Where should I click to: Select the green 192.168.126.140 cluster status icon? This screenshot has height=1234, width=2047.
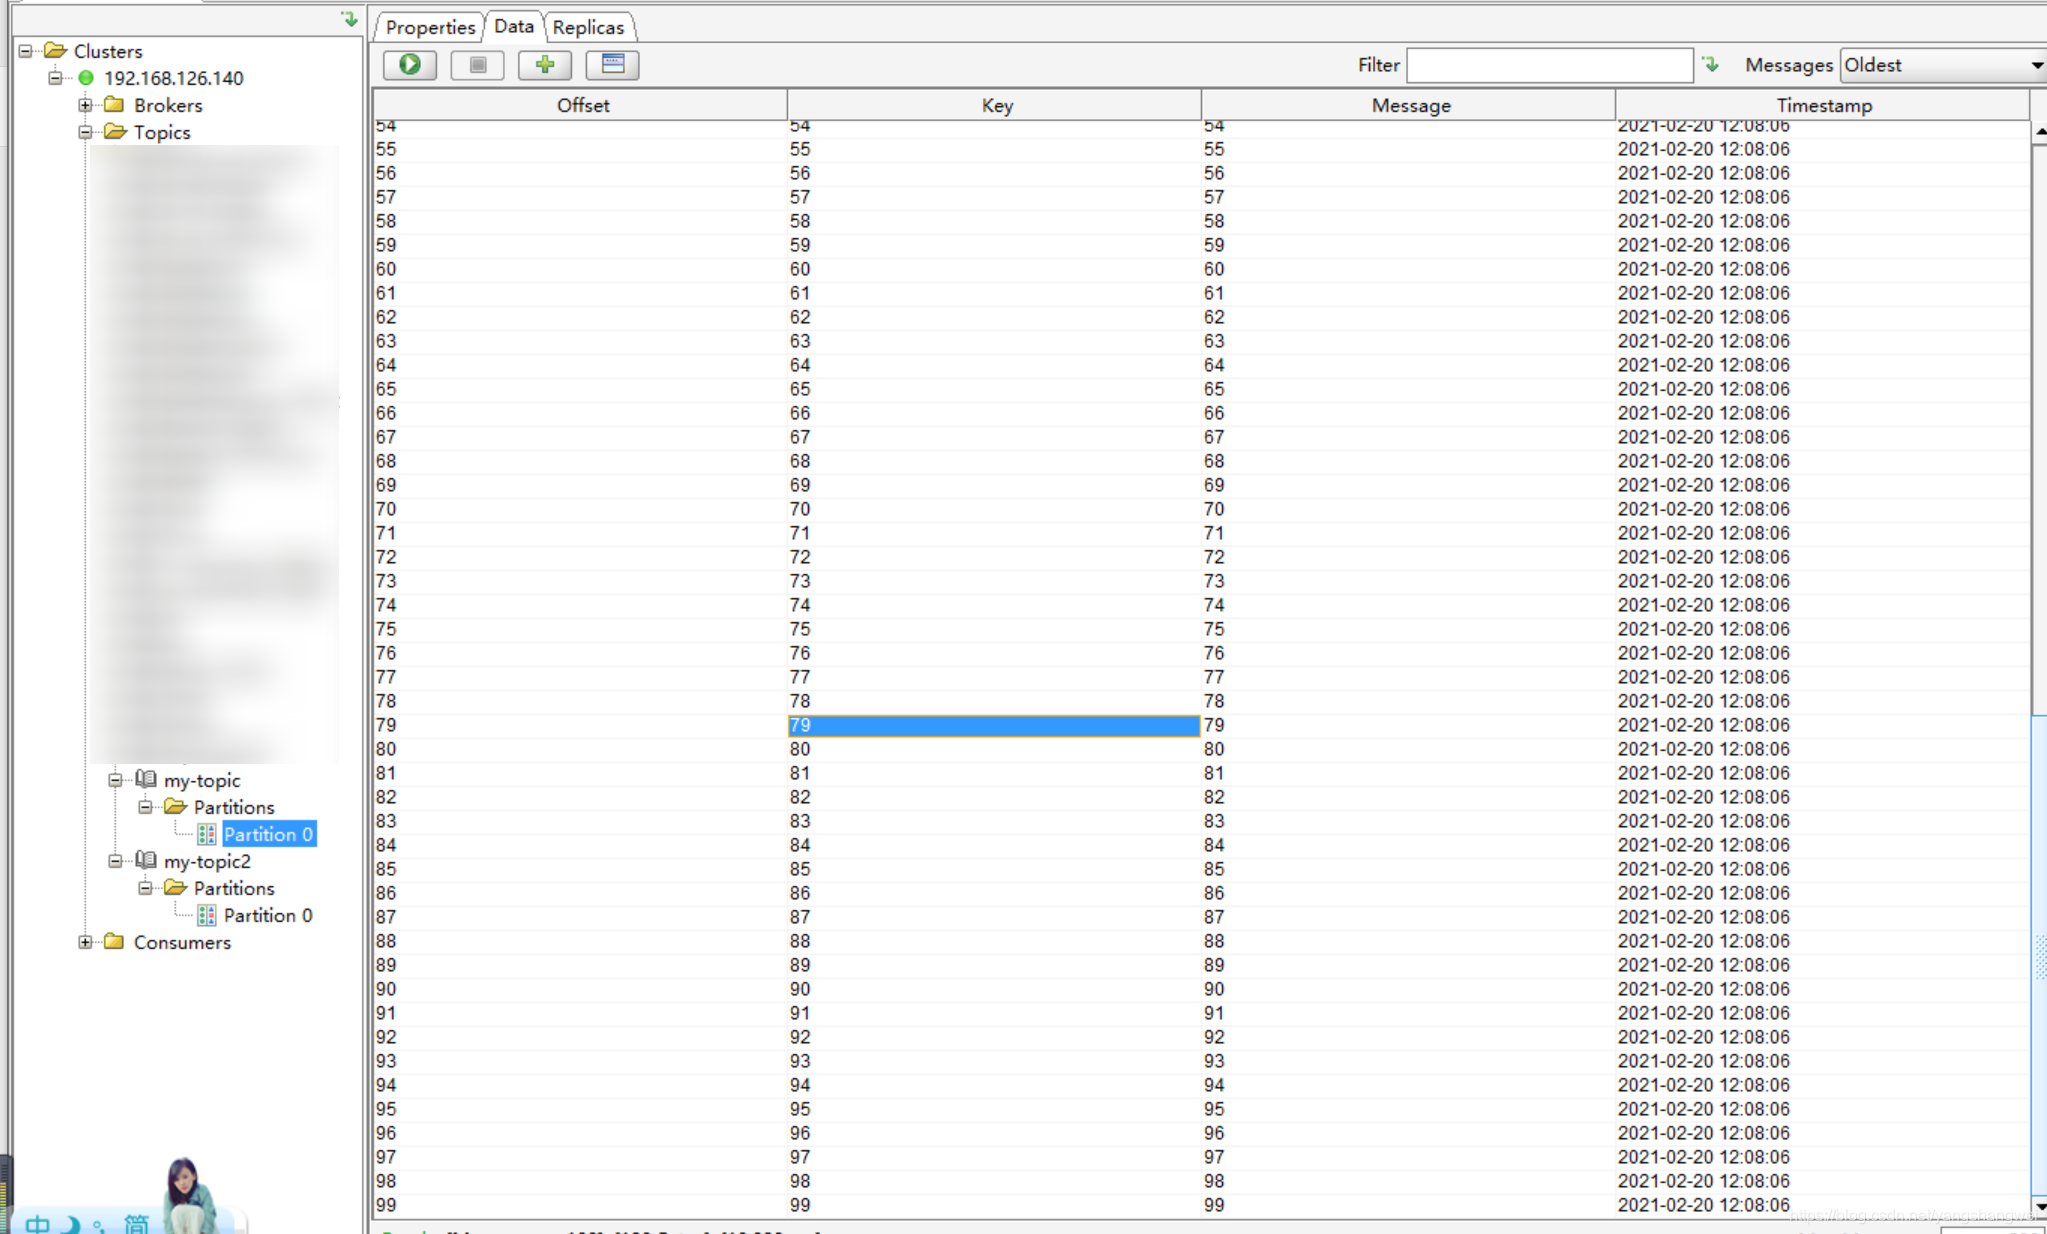[x=86, y=78]
